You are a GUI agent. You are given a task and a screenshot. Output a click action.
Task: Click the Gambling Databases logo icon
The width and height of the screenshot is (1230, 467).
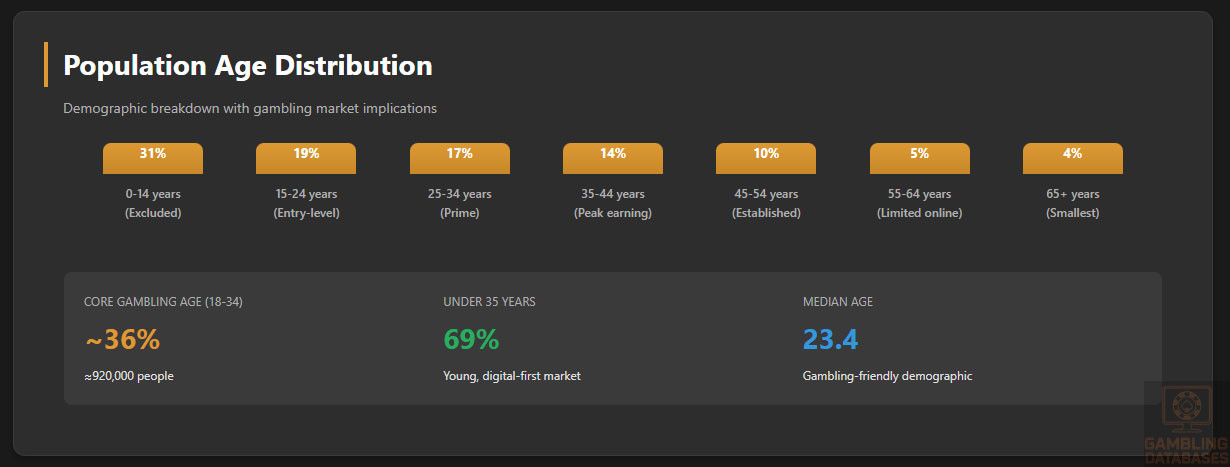[1186, 410]
